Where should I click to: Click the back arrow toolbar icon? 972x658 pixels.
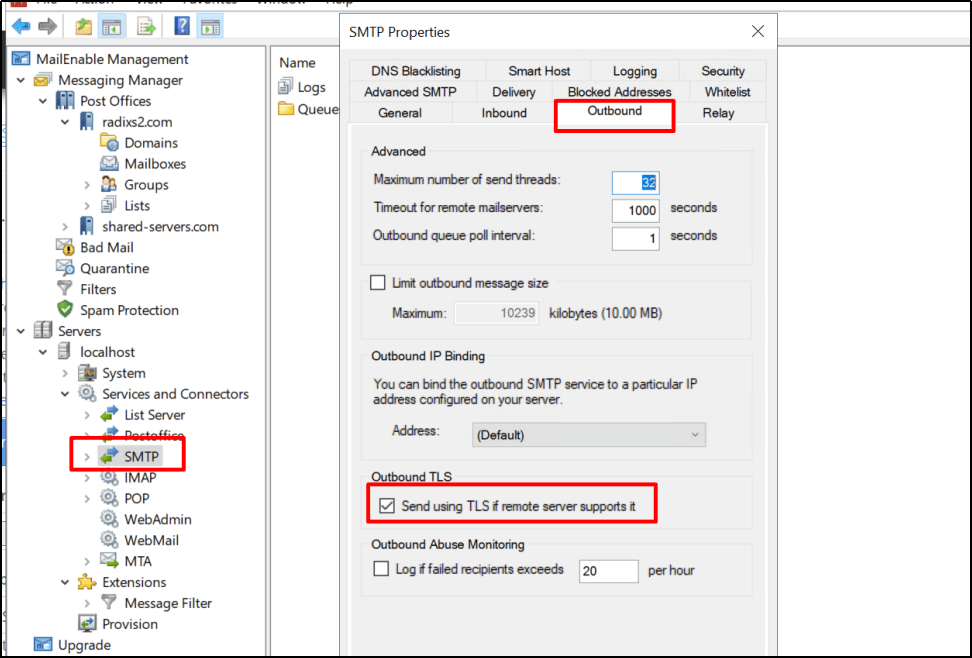[20, 26]
